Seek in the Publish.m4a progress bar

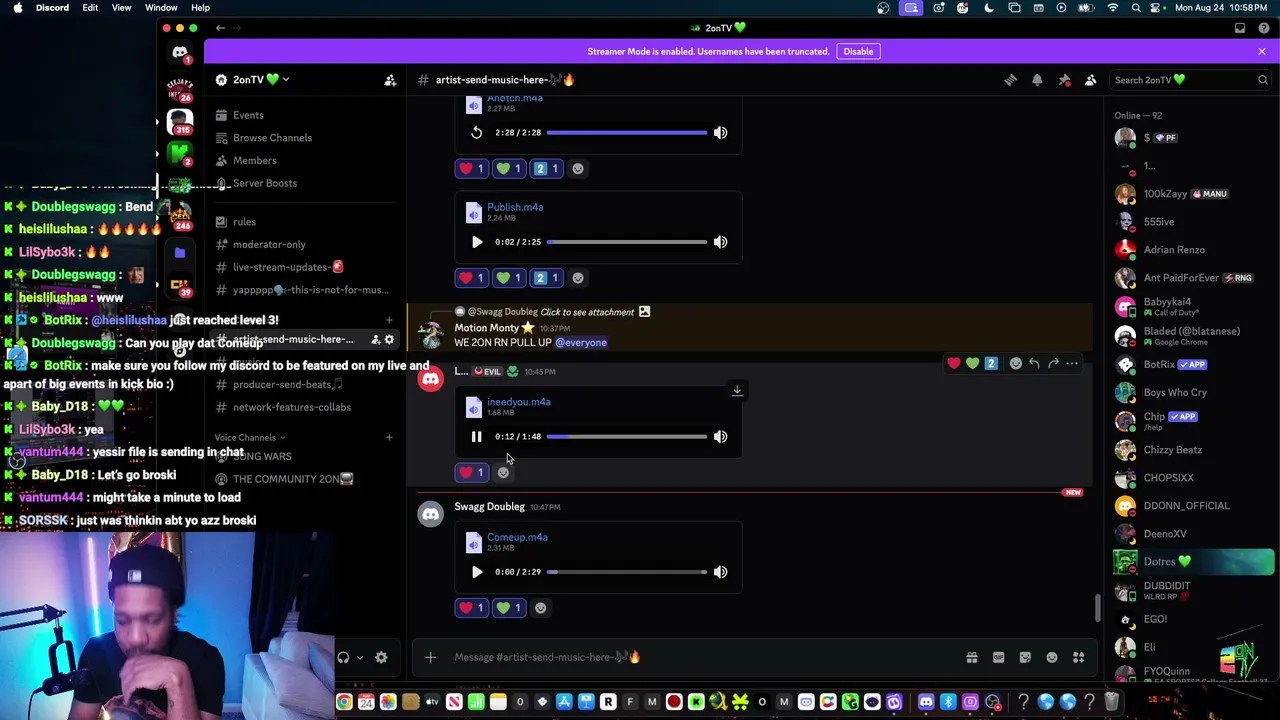coord(627,242)
